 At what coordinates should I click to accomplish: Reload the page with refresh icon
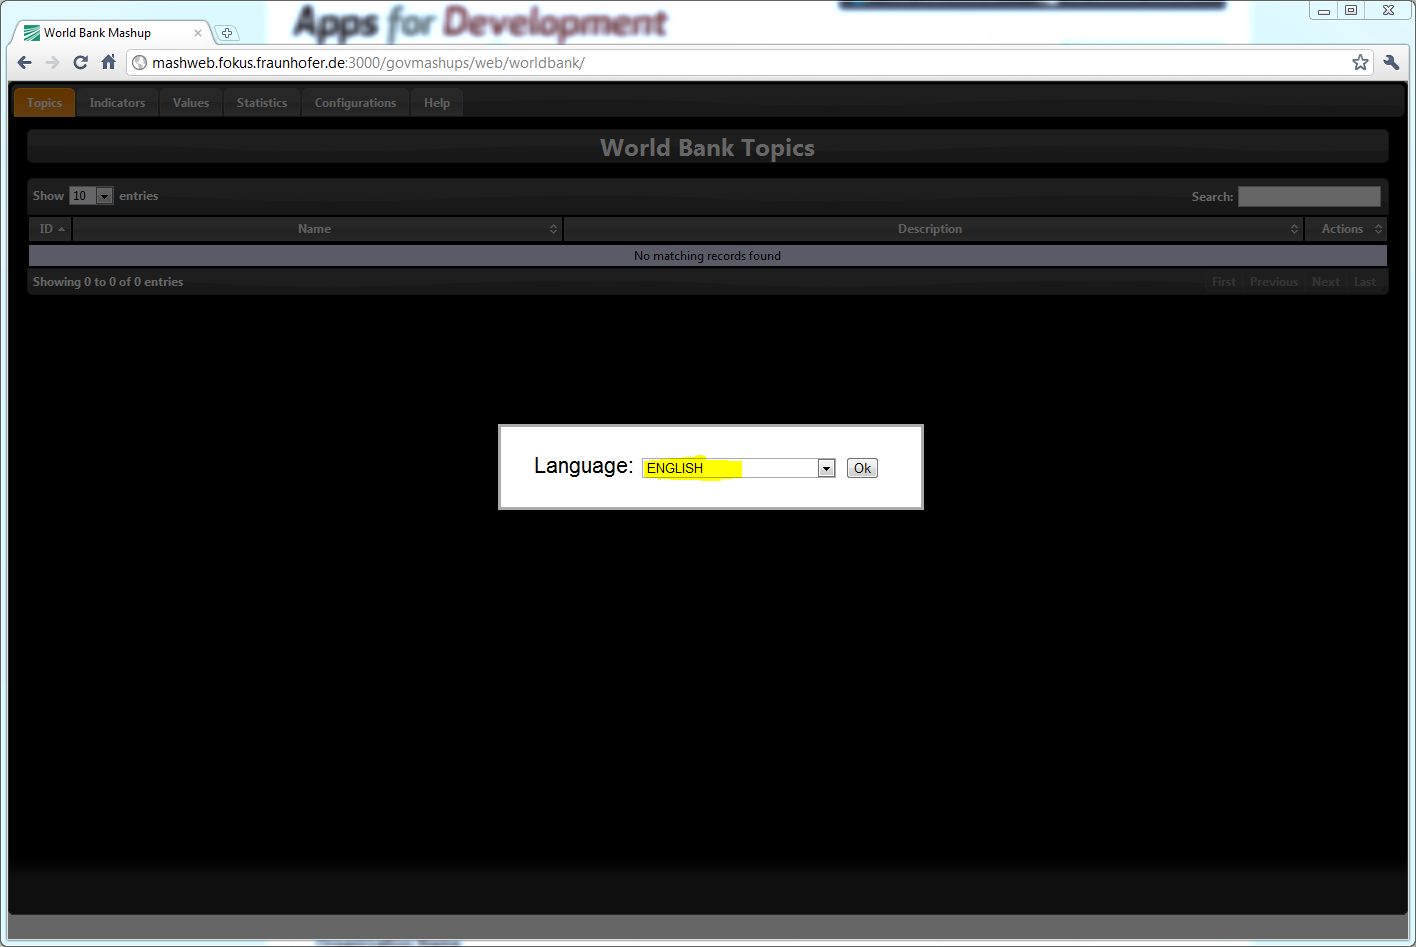click(81, 63)
